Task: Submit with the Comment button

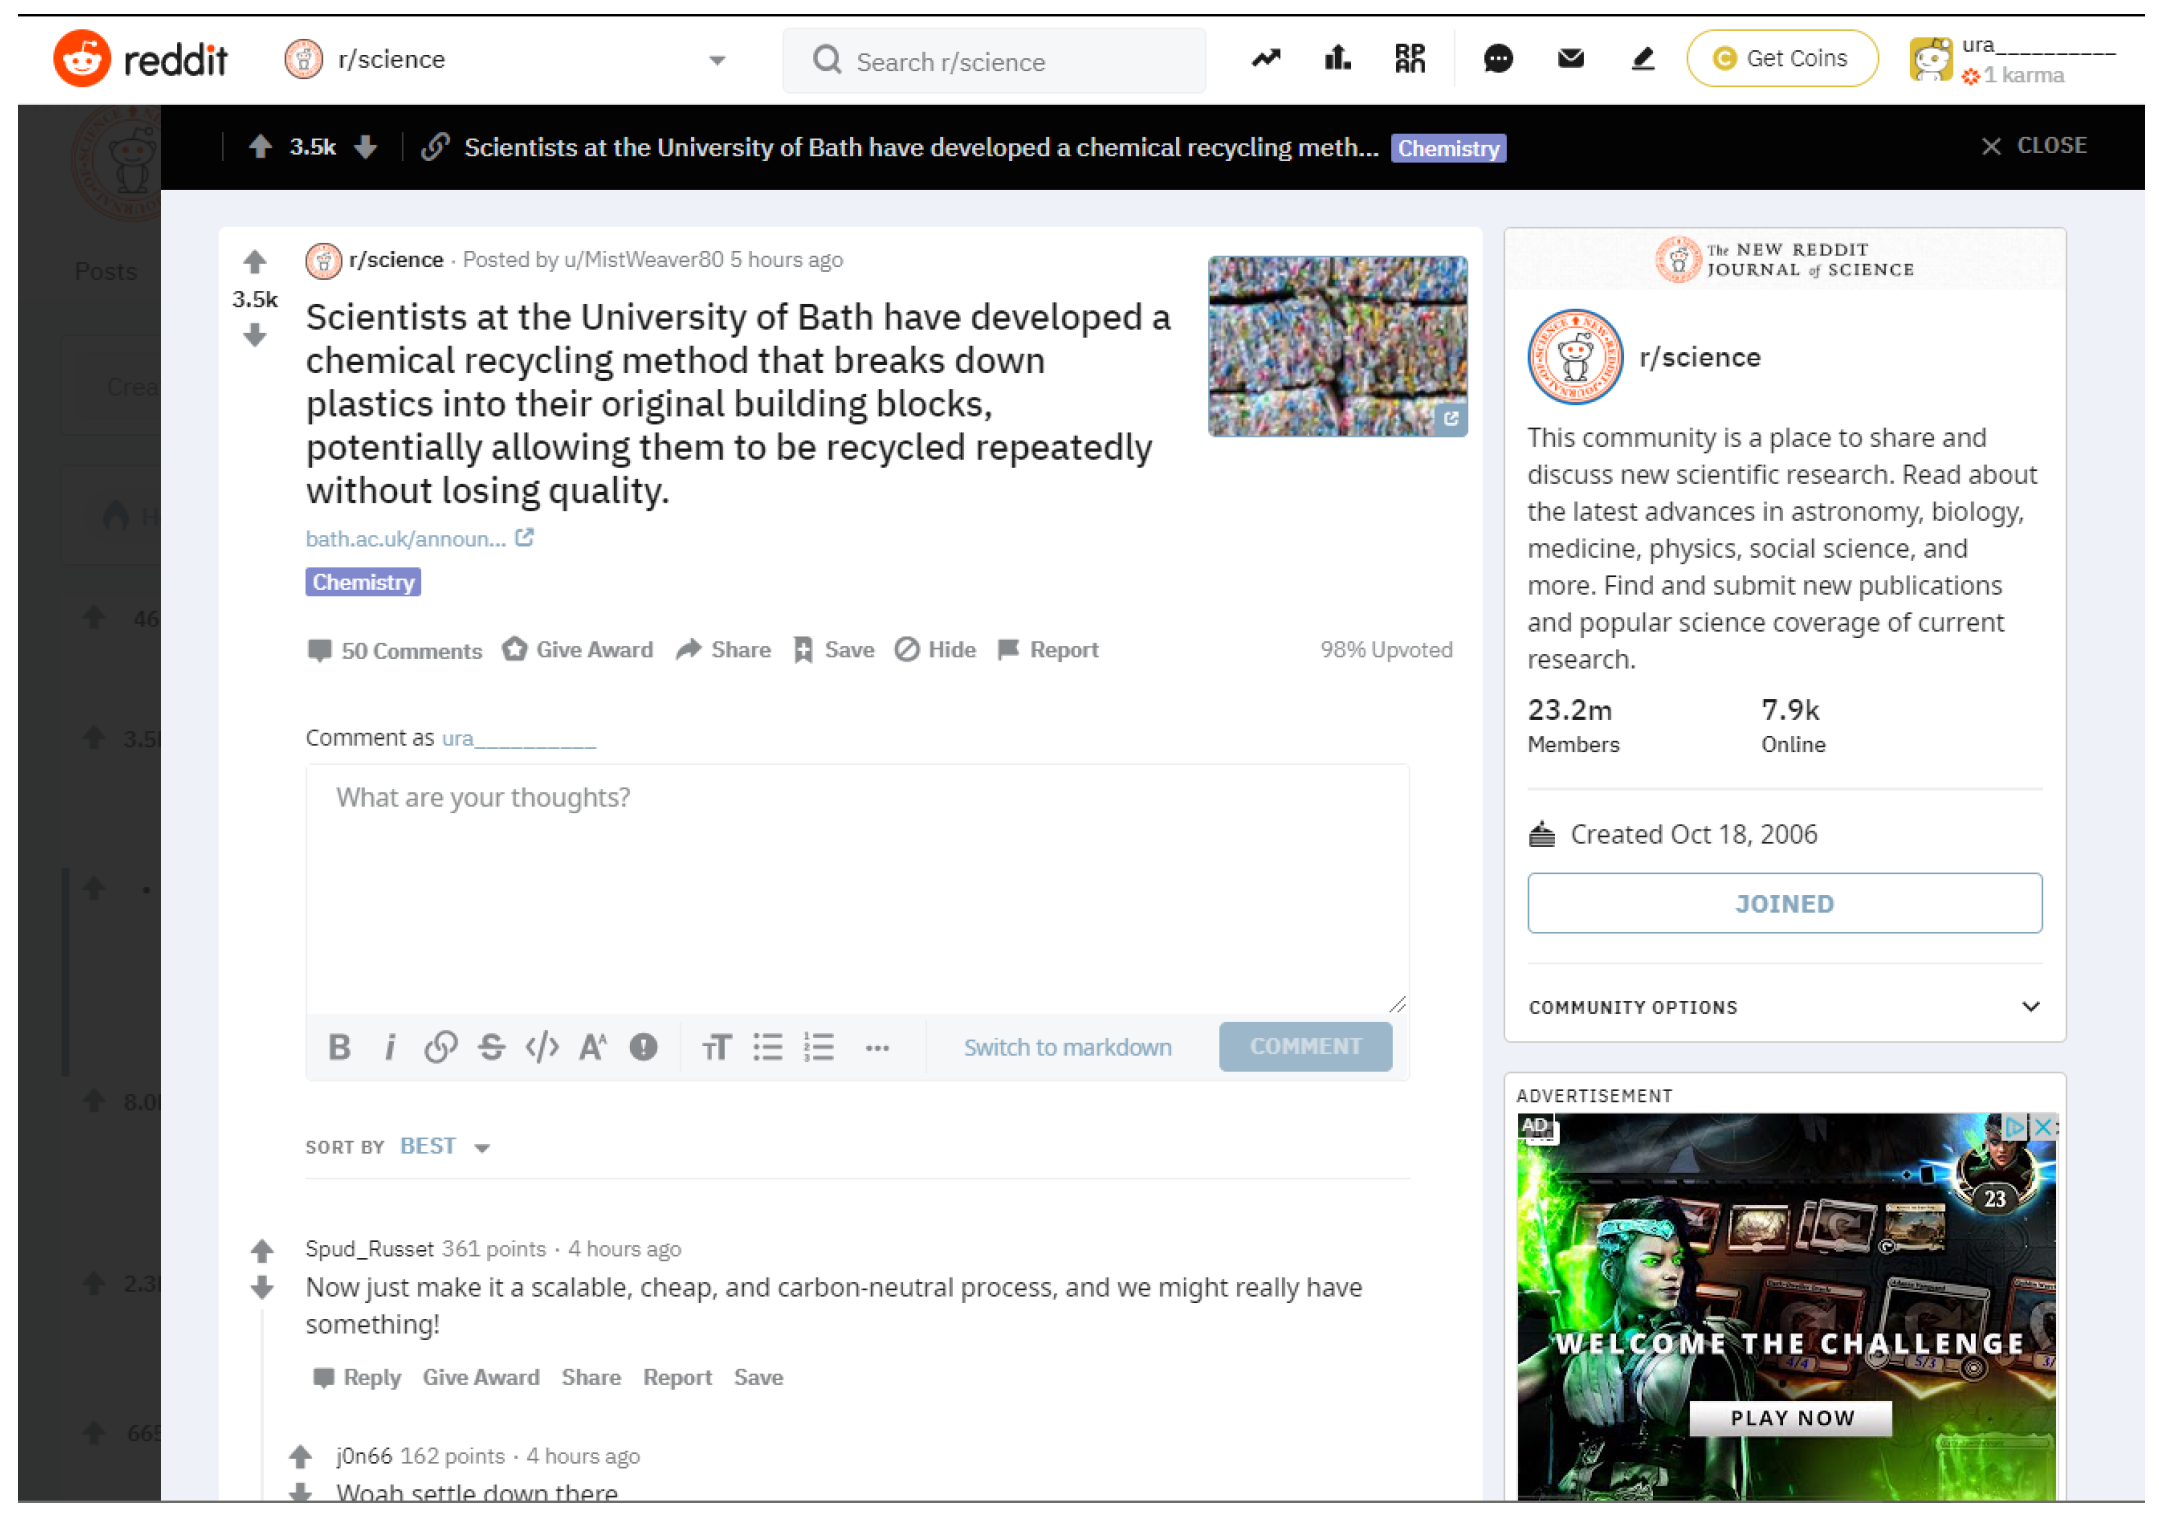Action: pos(1305,1046)
